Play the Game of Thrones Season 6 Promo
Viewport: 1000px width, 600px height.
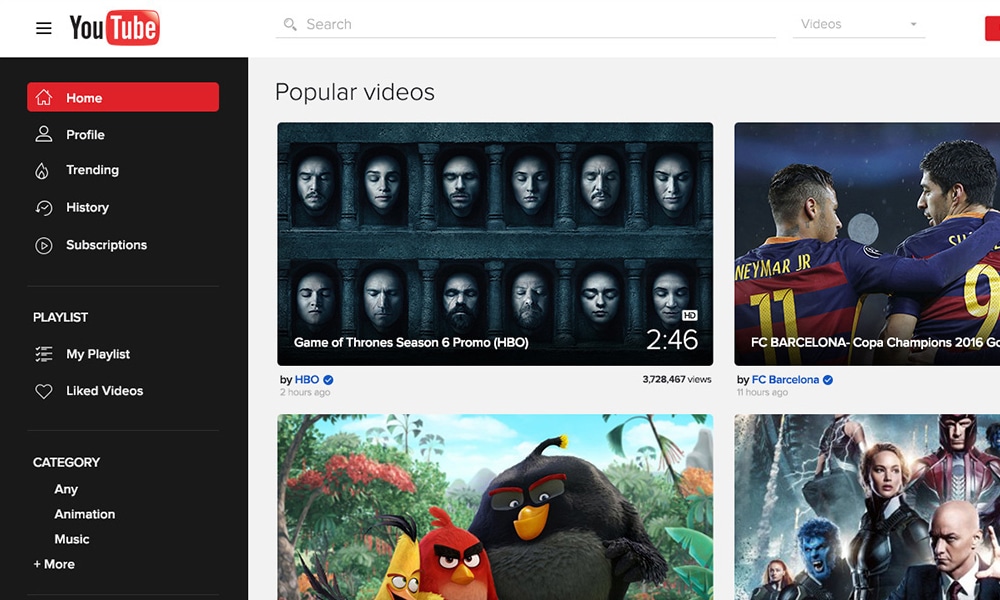(495, 244)
